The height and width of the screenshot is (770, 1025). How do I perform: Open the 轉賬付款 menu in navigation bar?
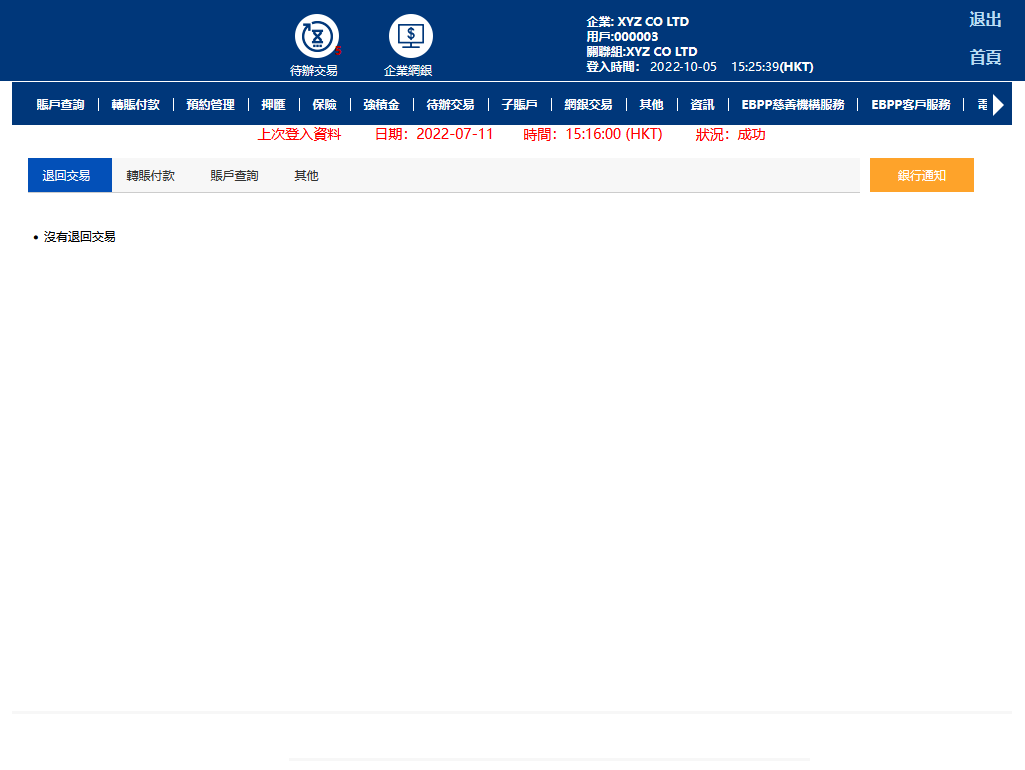pos(135,104)
